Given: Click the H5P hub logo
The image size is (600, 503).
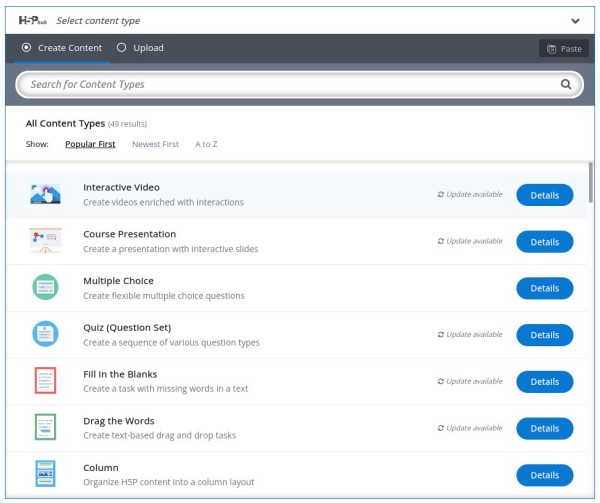Looking at the screenshot, I should pyautogui.click(x=33, y=20).
